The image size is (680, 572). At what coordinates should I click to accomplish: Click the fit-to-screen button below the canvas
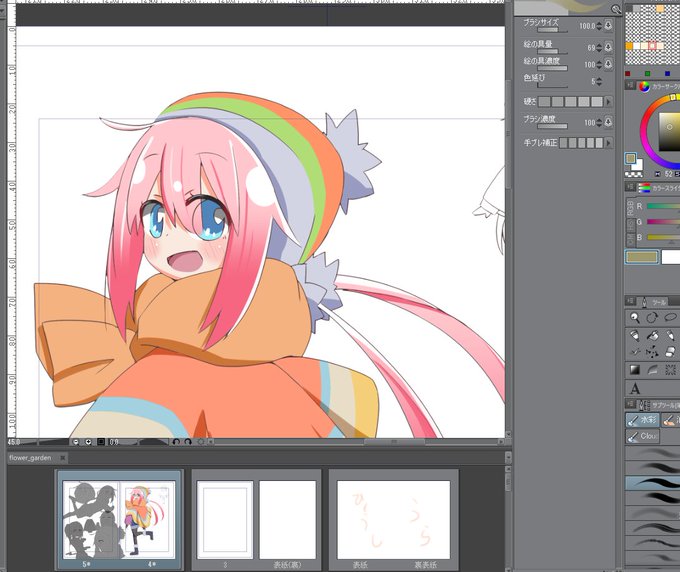click(101, 442)
